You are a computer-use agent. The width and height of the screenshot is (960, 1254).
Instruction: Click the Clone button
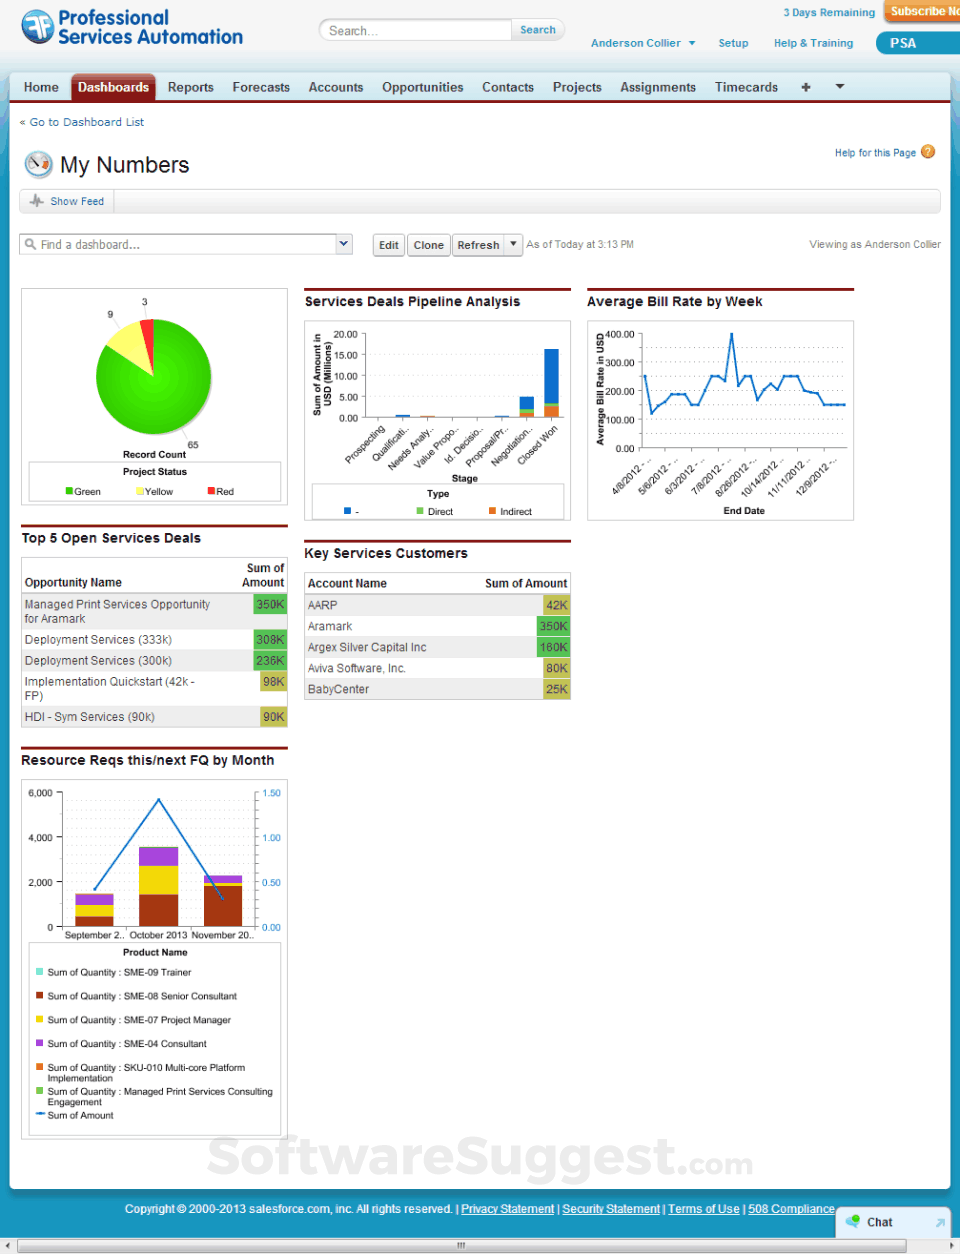pyautogui.click(x=429, y=245)
